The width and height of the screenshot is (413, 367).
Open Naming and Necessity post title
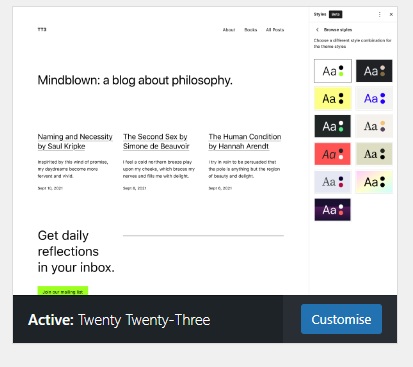(75, 141)
